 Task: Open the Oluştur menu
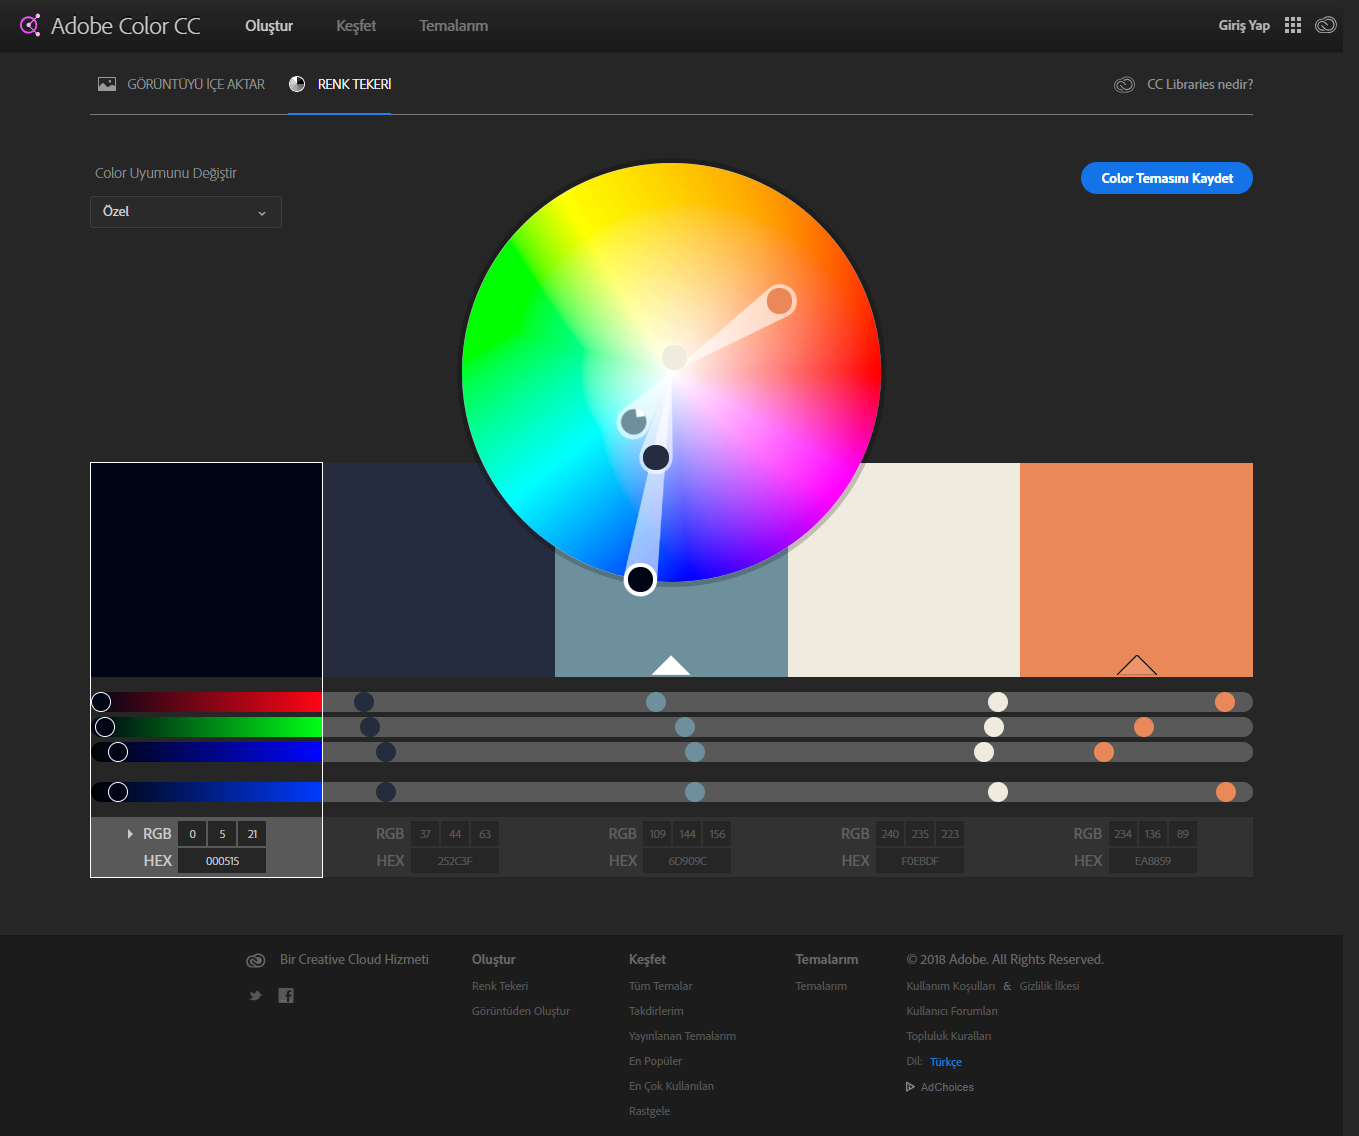click(x=269, y=26)
